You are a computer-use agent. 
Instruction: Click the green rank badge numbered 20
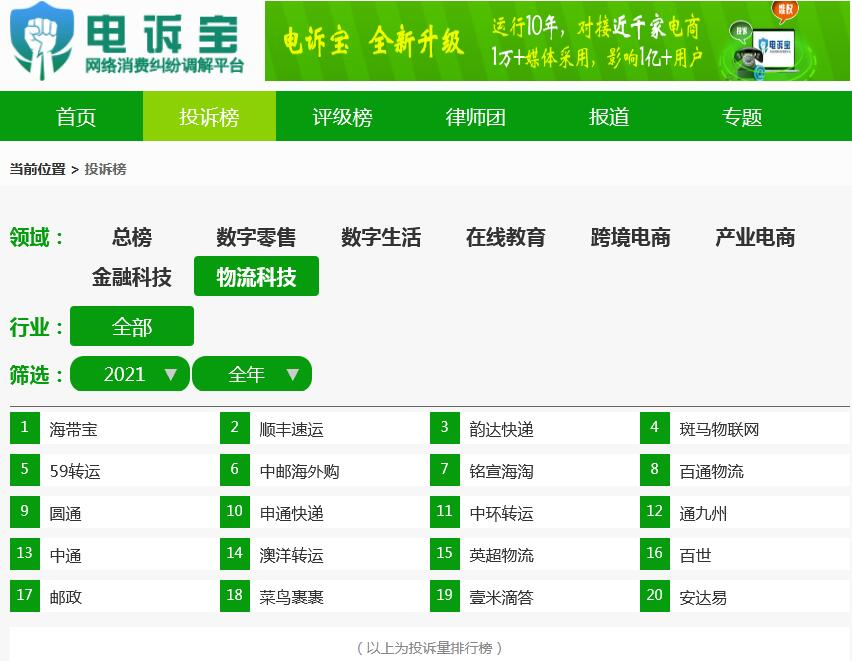point(655,595)
